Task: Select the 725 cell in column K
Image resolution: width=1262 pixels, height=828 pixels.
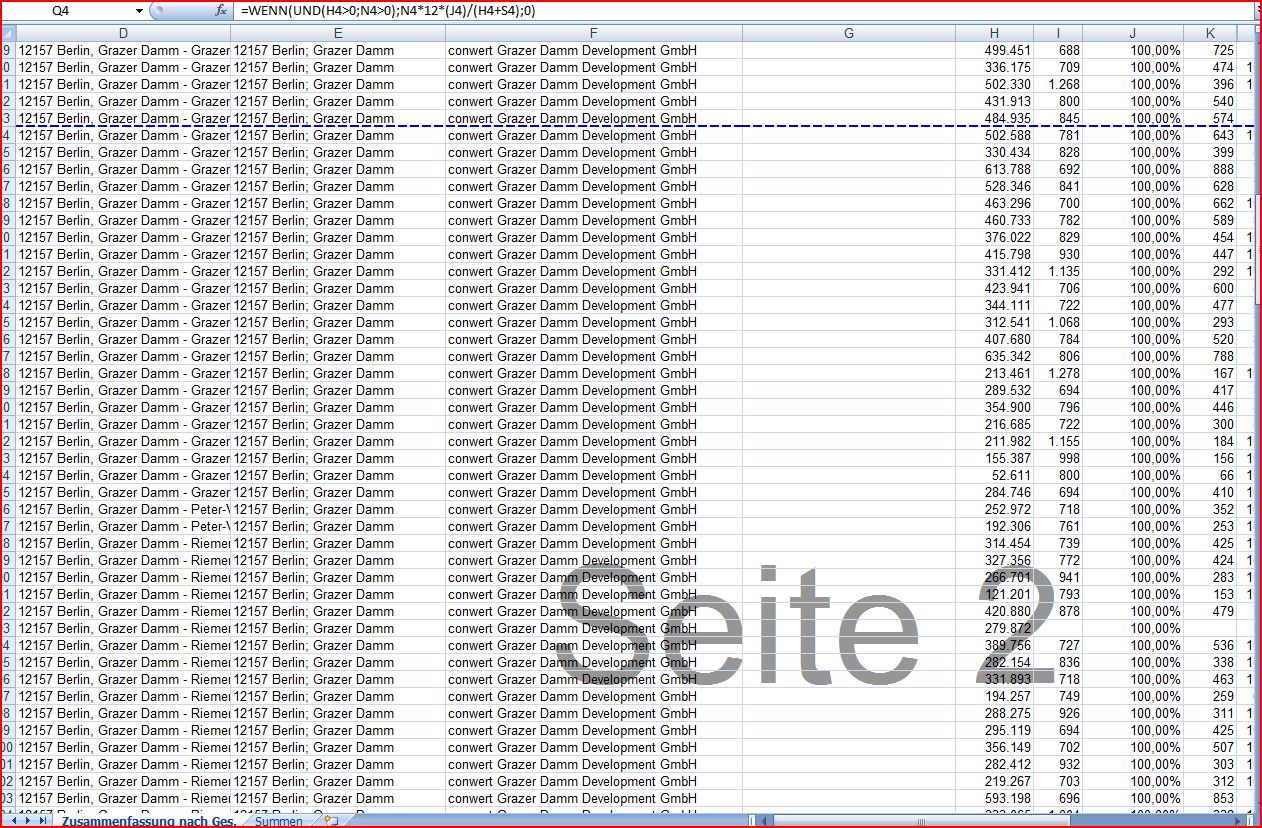Action: 1210,50
